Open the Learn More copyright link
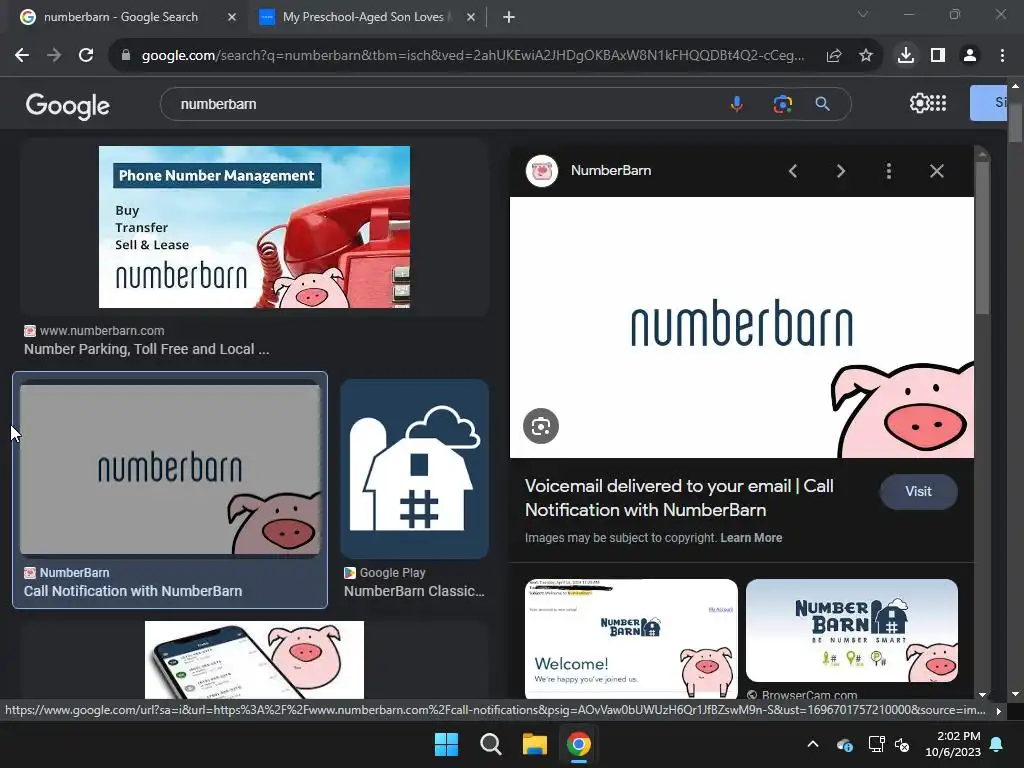The image size is (1024, 768). 751,538
